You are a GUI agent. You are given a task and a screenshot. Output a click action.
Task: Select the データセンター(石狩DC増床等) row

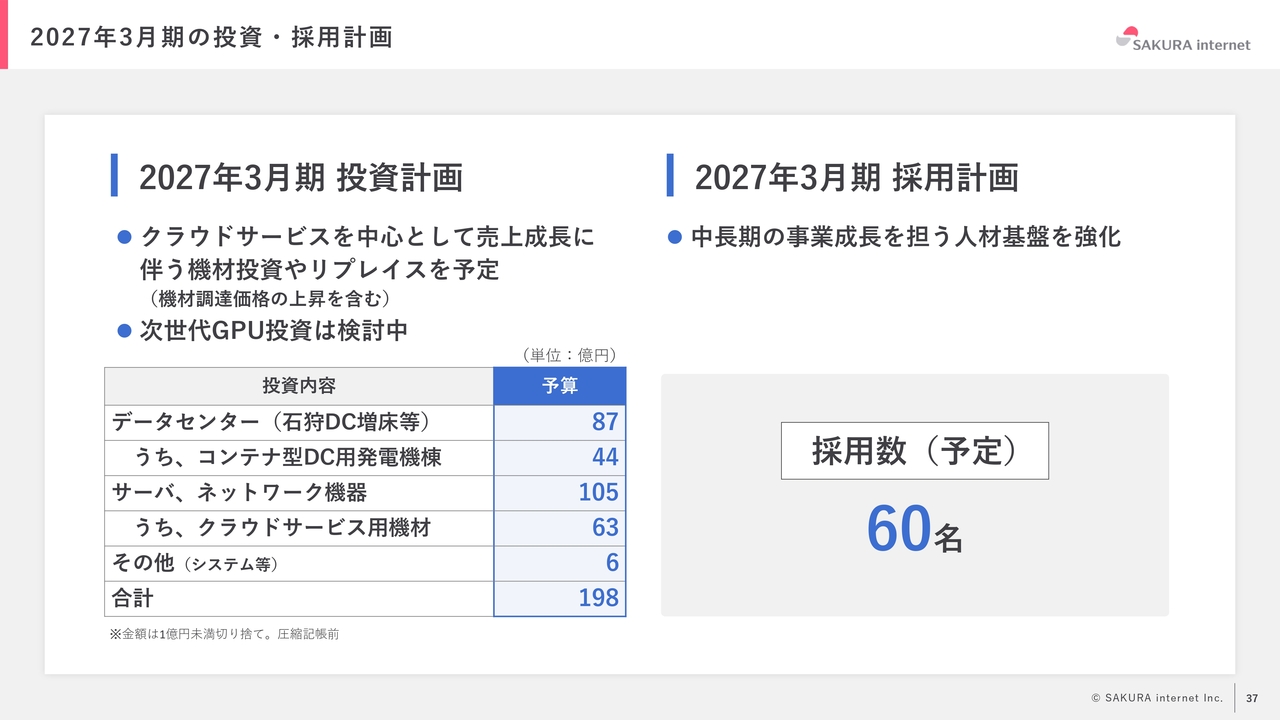tap(365, 422)
